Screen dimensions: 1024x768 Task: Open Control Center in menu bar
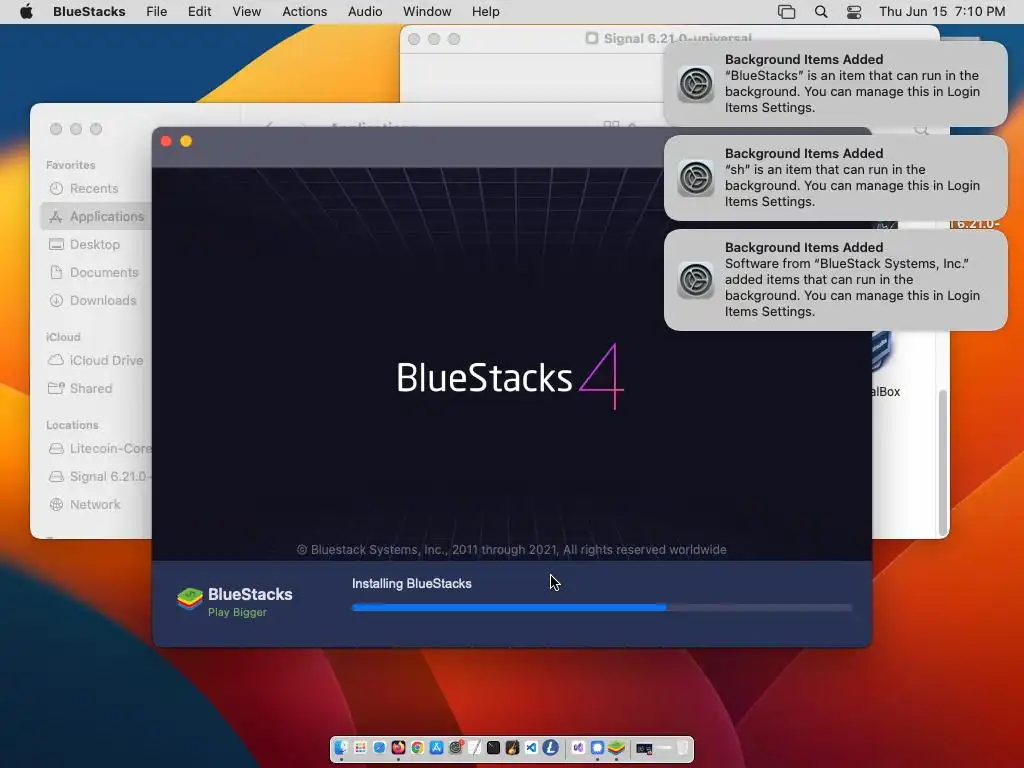854,12
